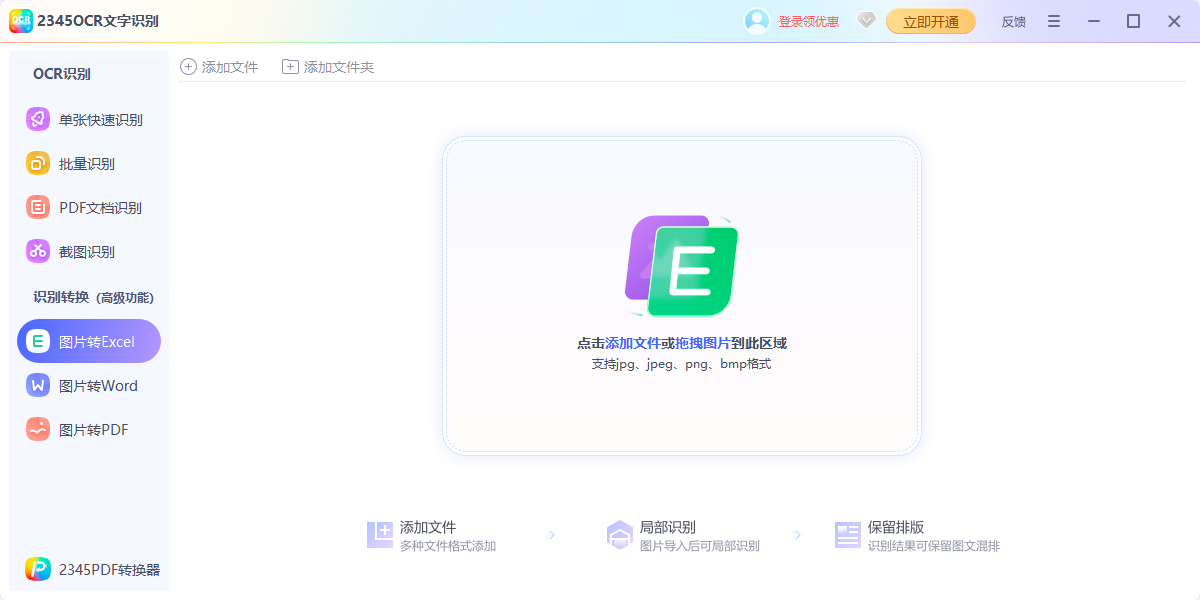
Task: Select the currently active 图片转Excel tab
Action: [x=88, y=340]
